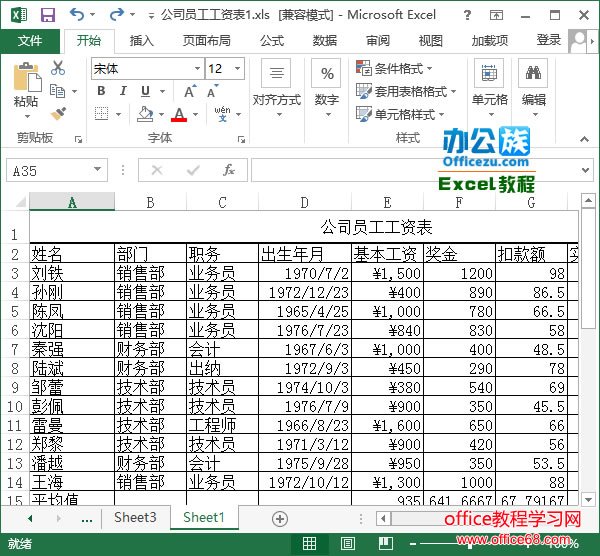
Task: Expand the Name Box dropdown arrow
Action: [x=97, y=170]
